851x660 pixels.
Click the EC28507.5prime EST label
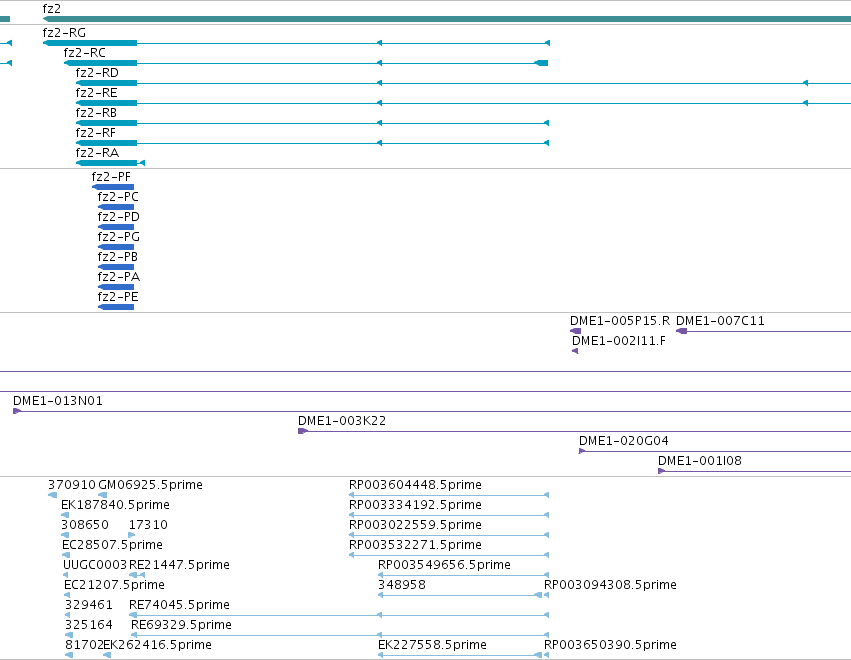click(x=112, y=545)
